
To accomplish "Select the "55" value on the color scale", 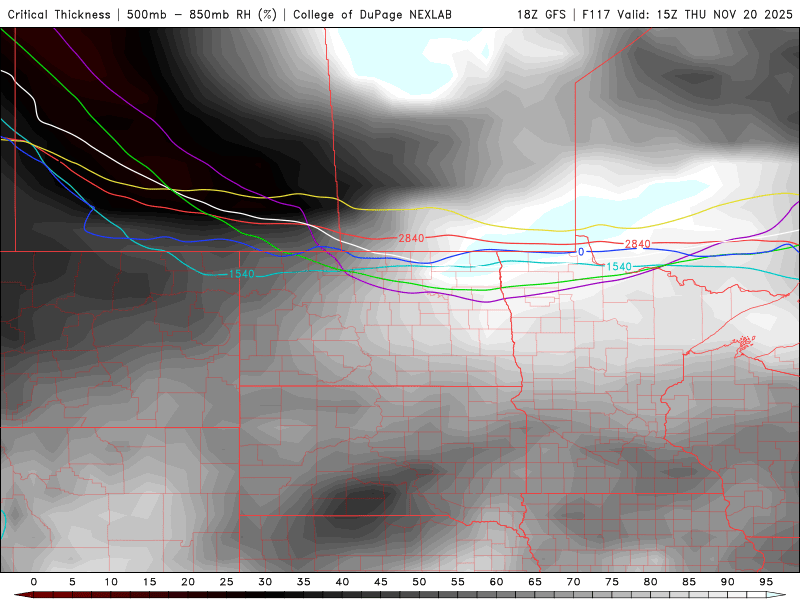I will click(458, 582).
